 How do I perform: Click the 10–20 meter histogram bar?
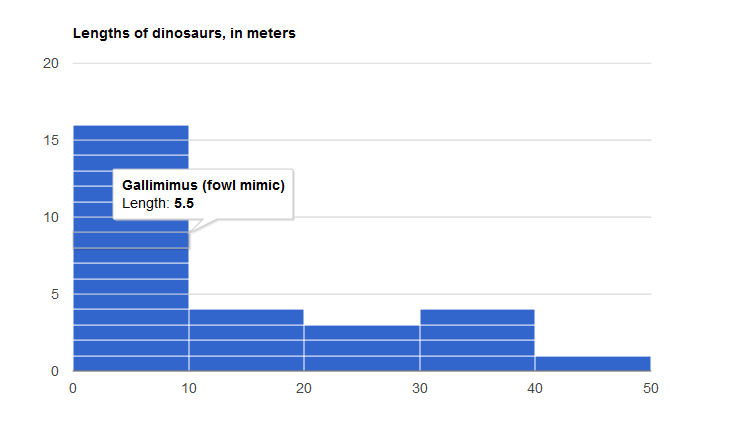[246, 340]
